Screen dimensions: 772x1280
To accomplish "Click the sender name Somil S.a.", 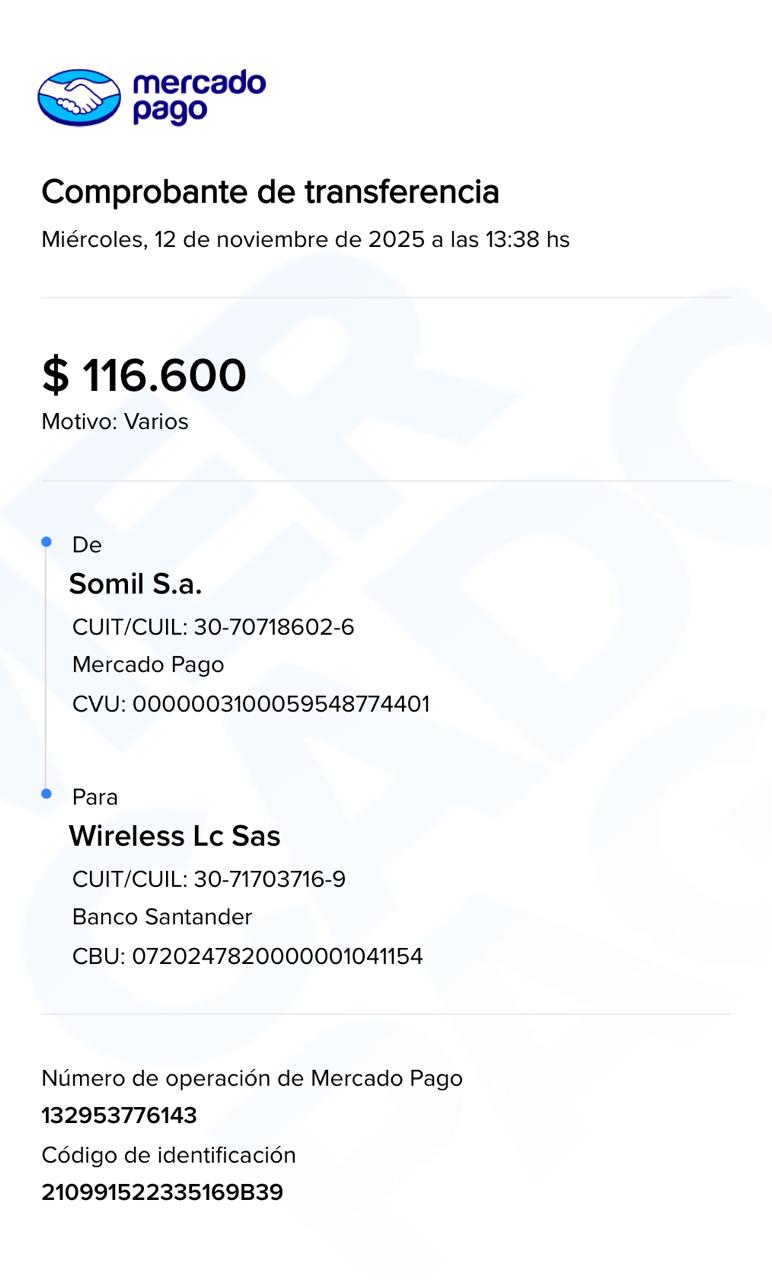I will [135, 584].
